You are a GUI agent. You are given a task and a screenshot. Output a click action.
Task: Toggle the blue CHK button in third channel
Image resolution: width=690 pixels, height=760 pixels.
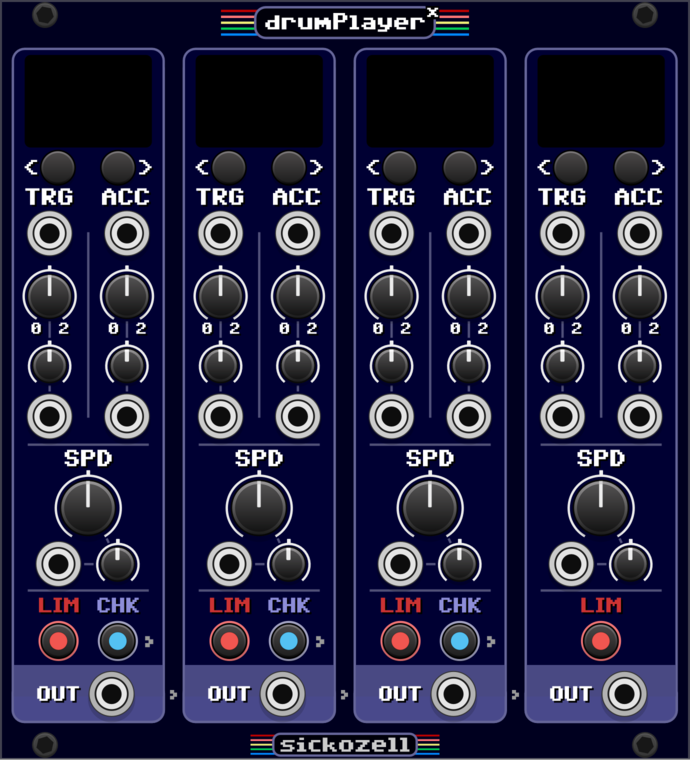(x=460, y=641)
